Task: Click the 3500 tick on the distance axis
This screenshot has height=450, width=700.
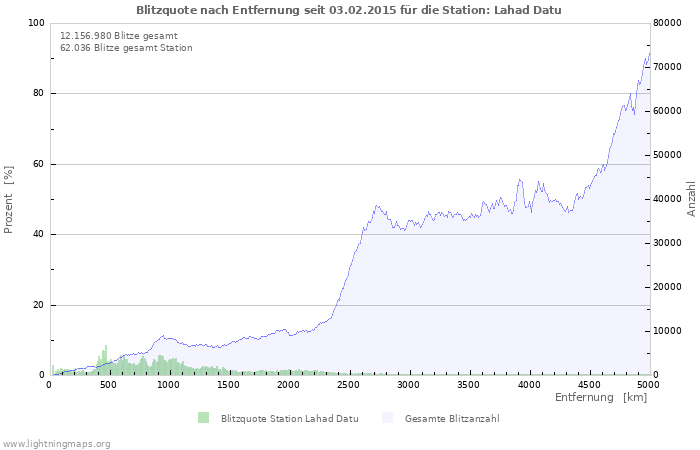Action: point(468,385)
